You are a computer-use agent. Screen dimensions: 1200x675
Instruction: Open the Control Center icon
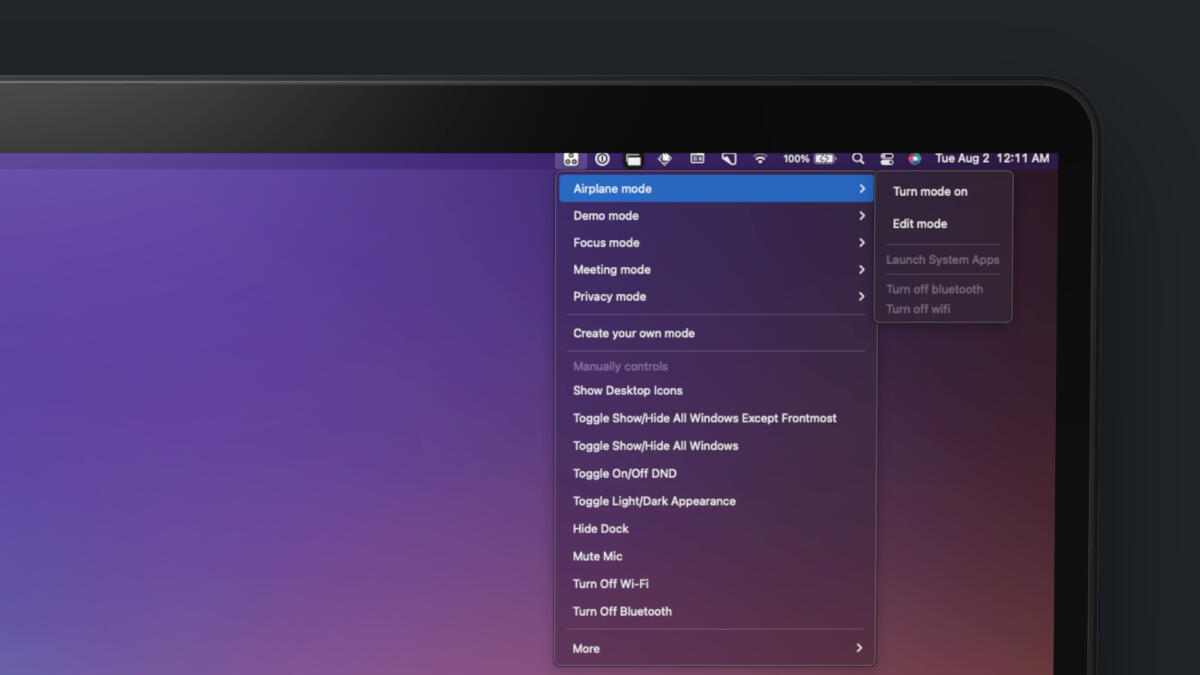pos(887,159)
